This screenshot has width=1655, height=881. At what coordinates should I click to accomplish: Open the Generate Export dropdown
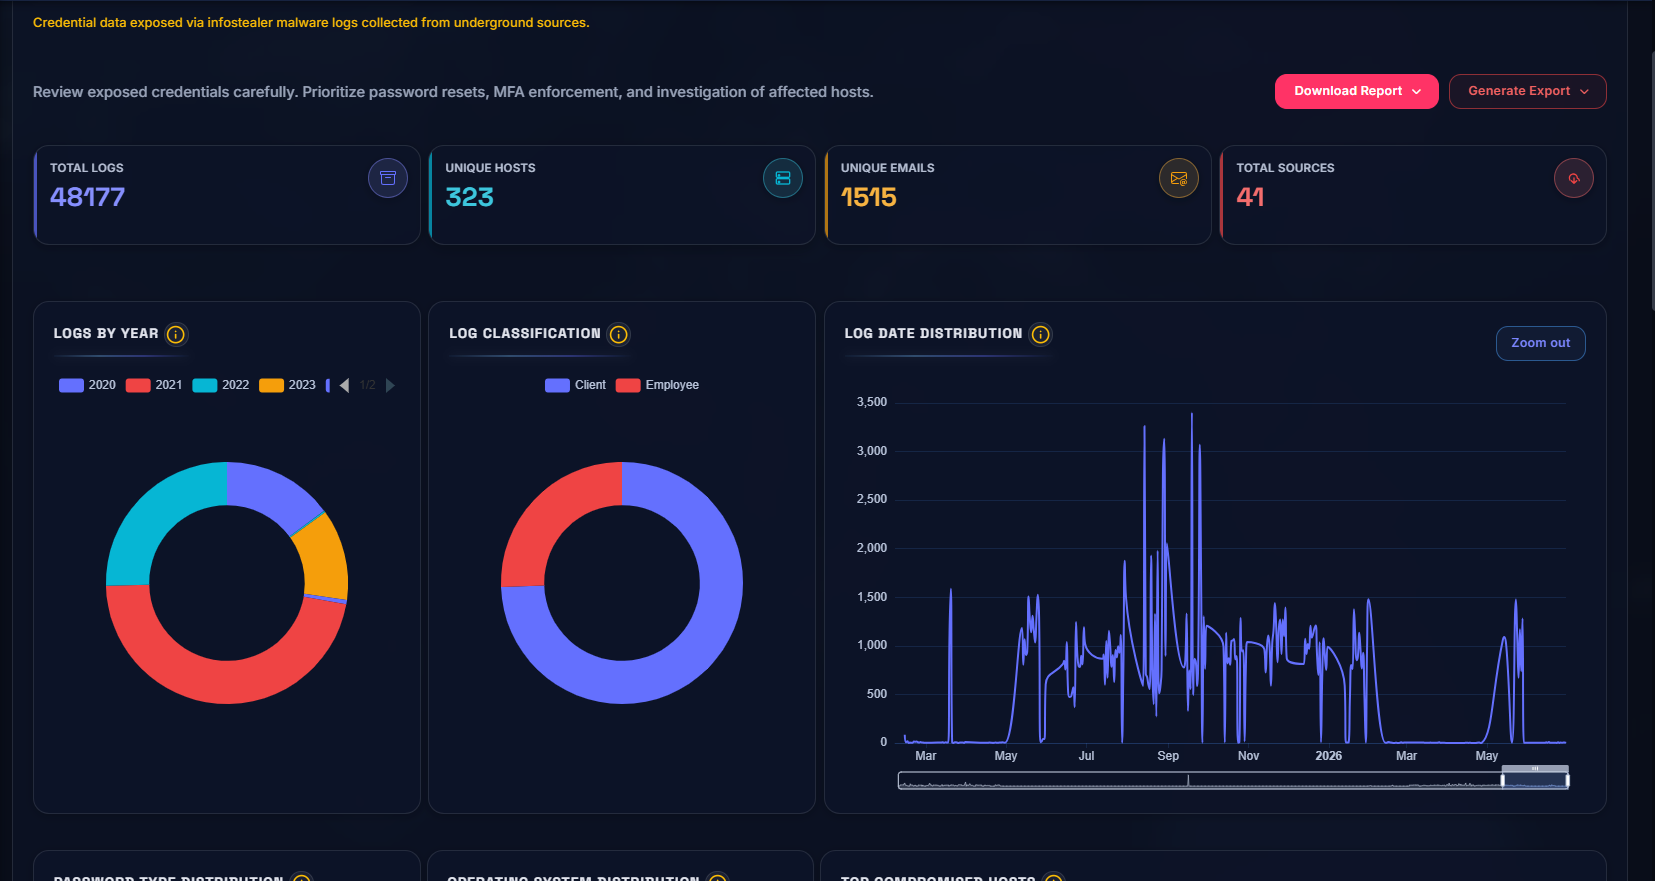pyautogui.click(x=1527, y=91)
